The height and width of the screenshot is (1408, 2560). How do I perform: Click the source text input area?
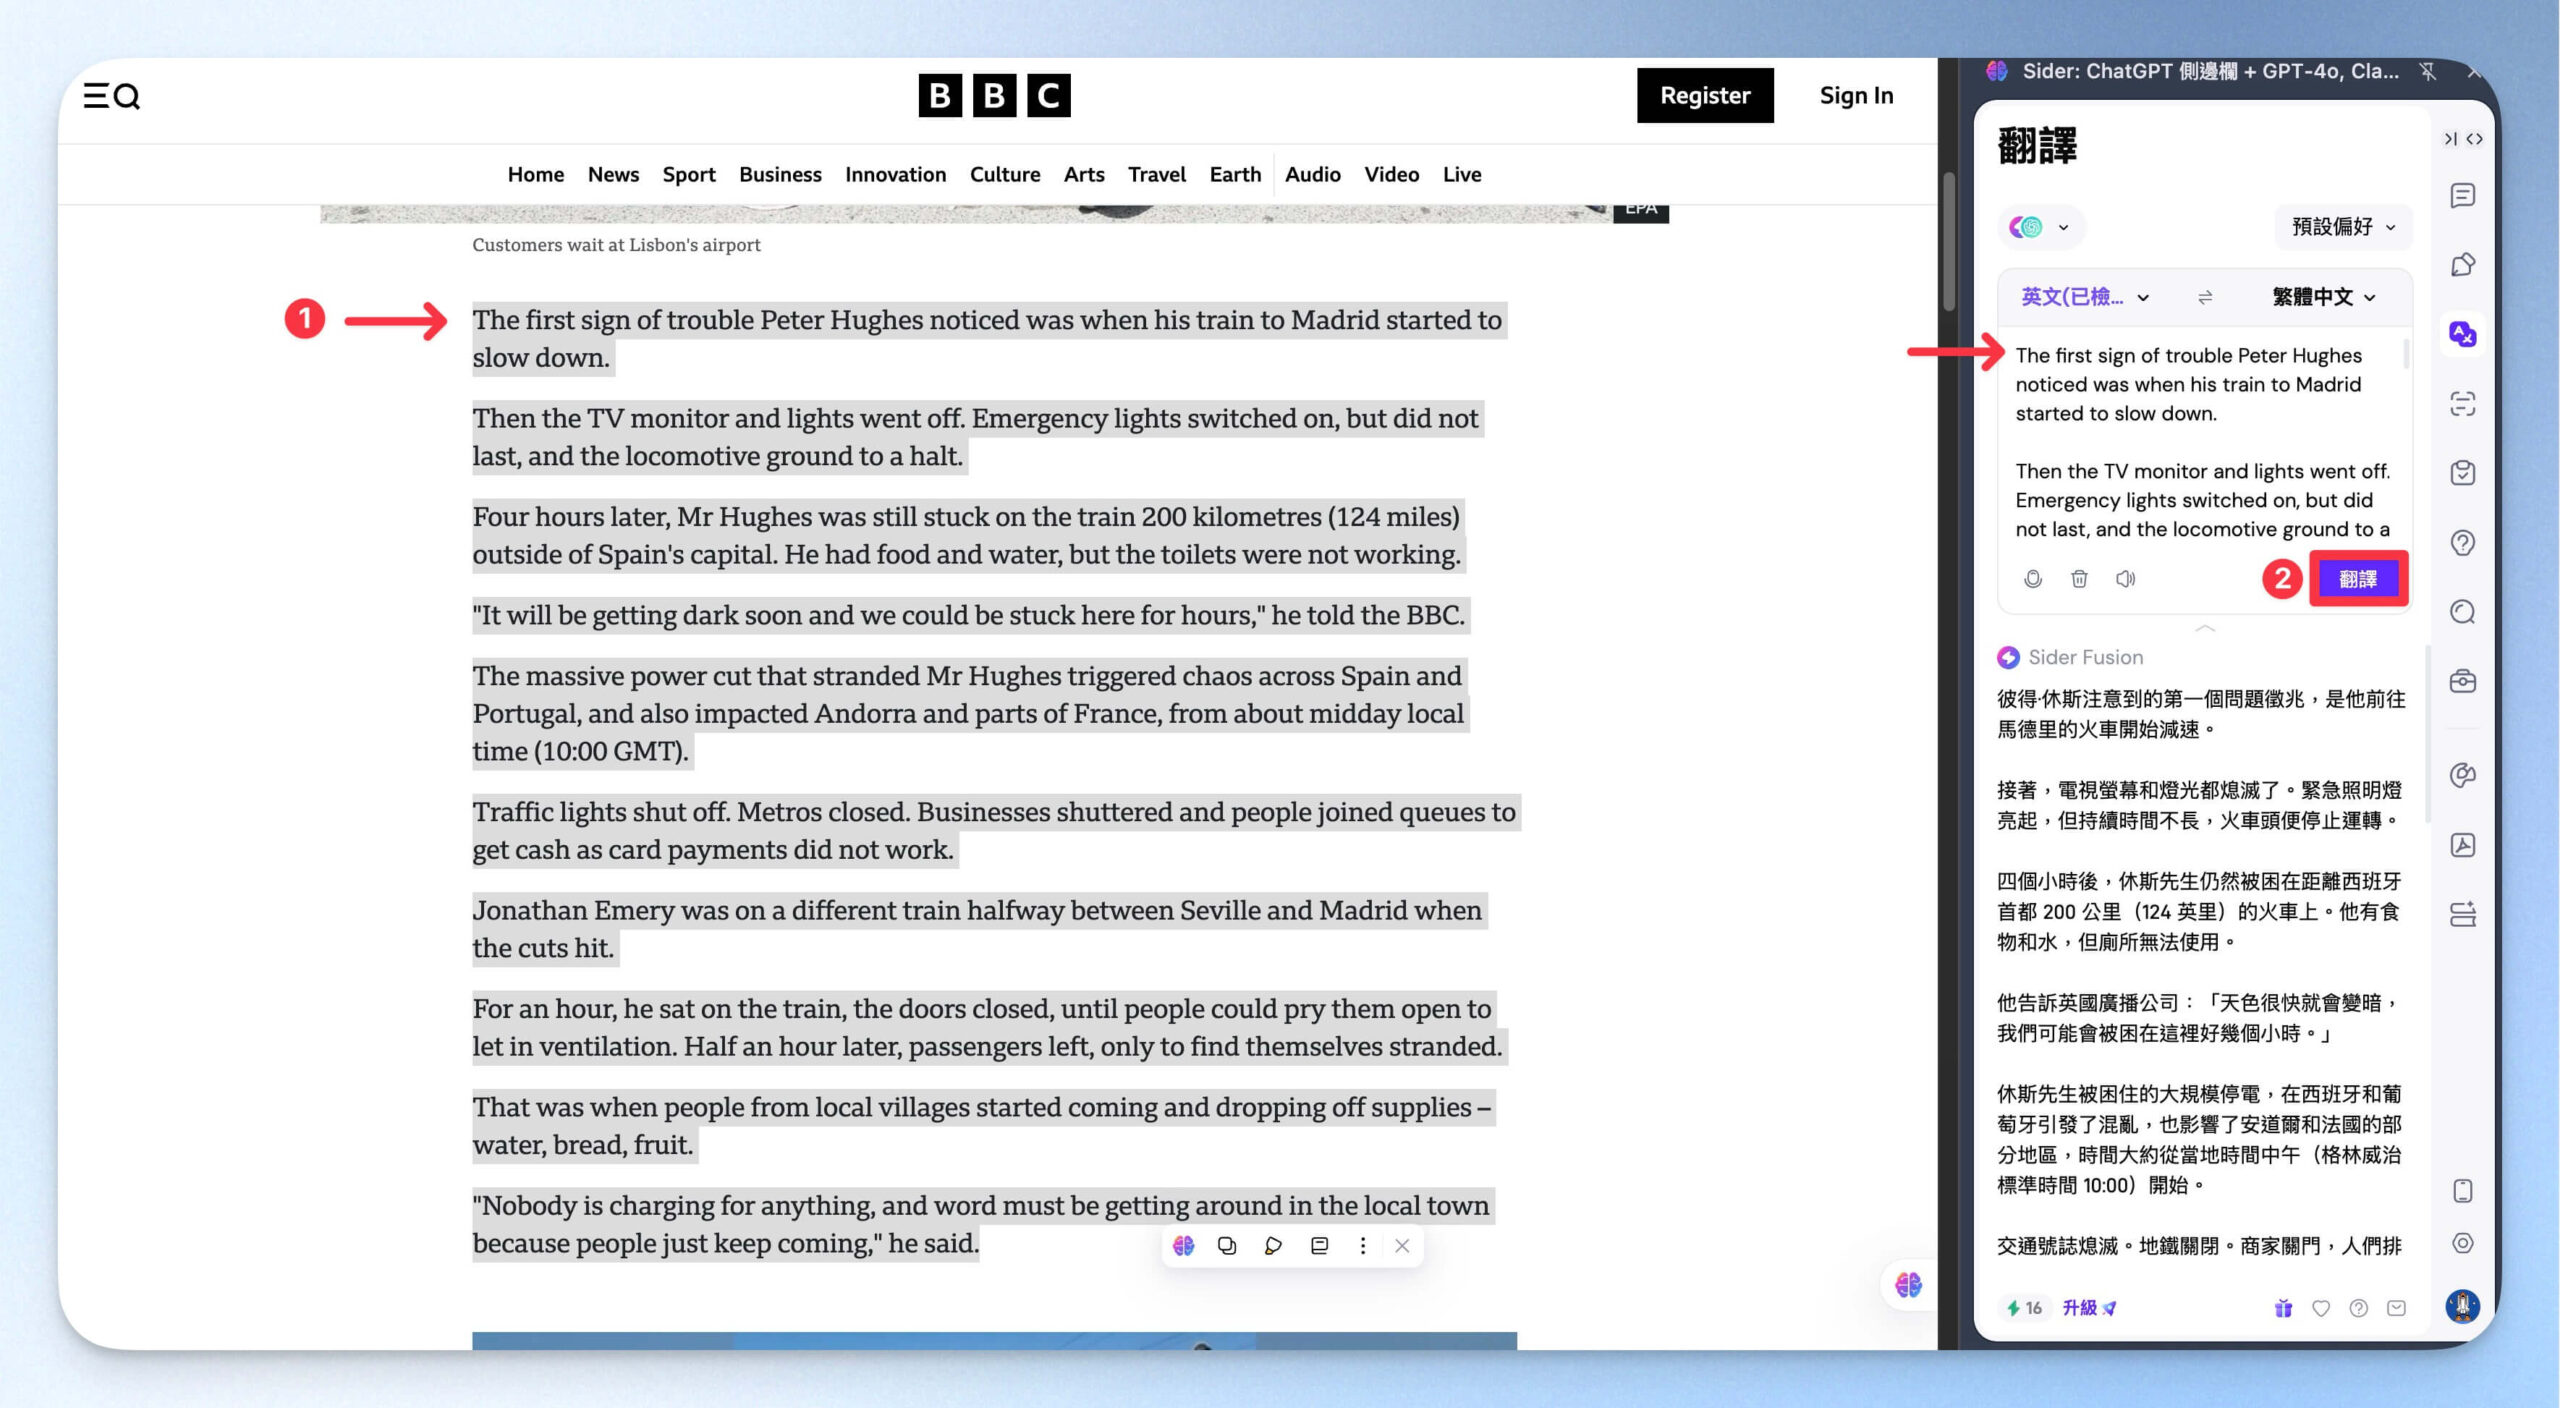(2202, 442)
